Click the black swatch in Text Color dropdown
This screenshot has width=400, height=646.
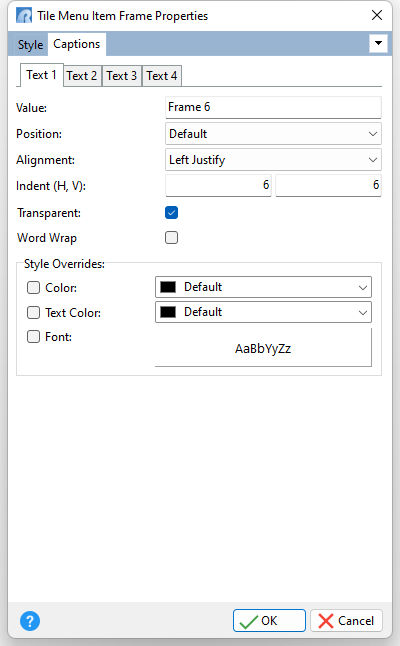(x=168, y=312)
